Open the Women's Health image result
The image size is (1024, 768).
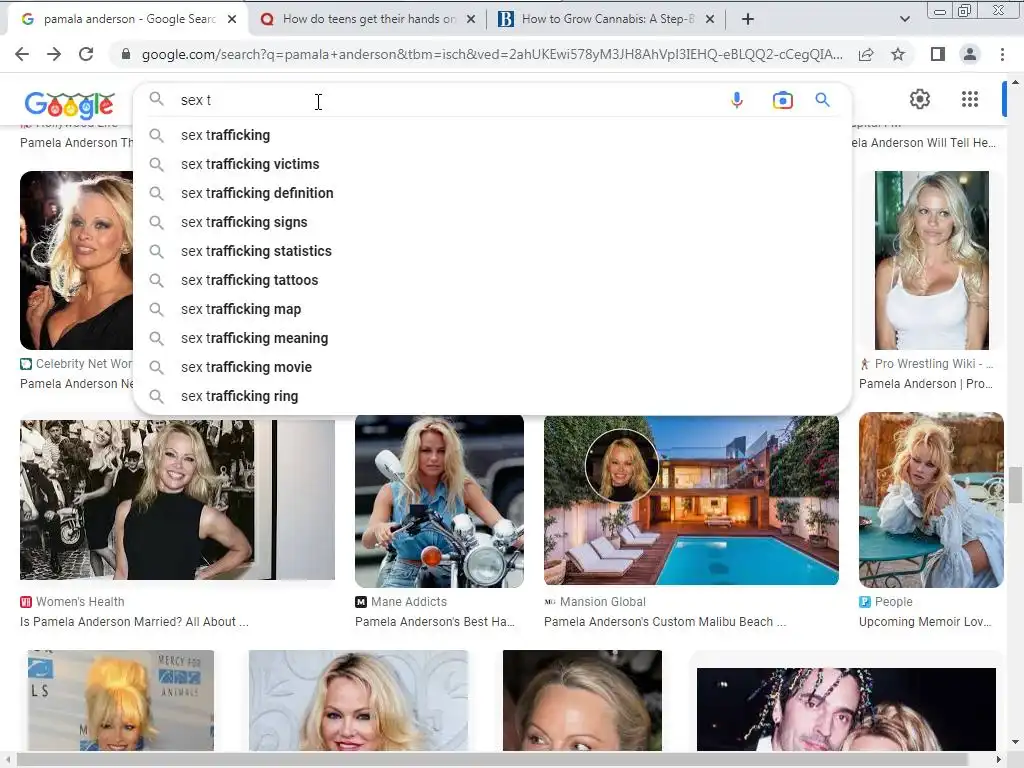click(177, 500)
